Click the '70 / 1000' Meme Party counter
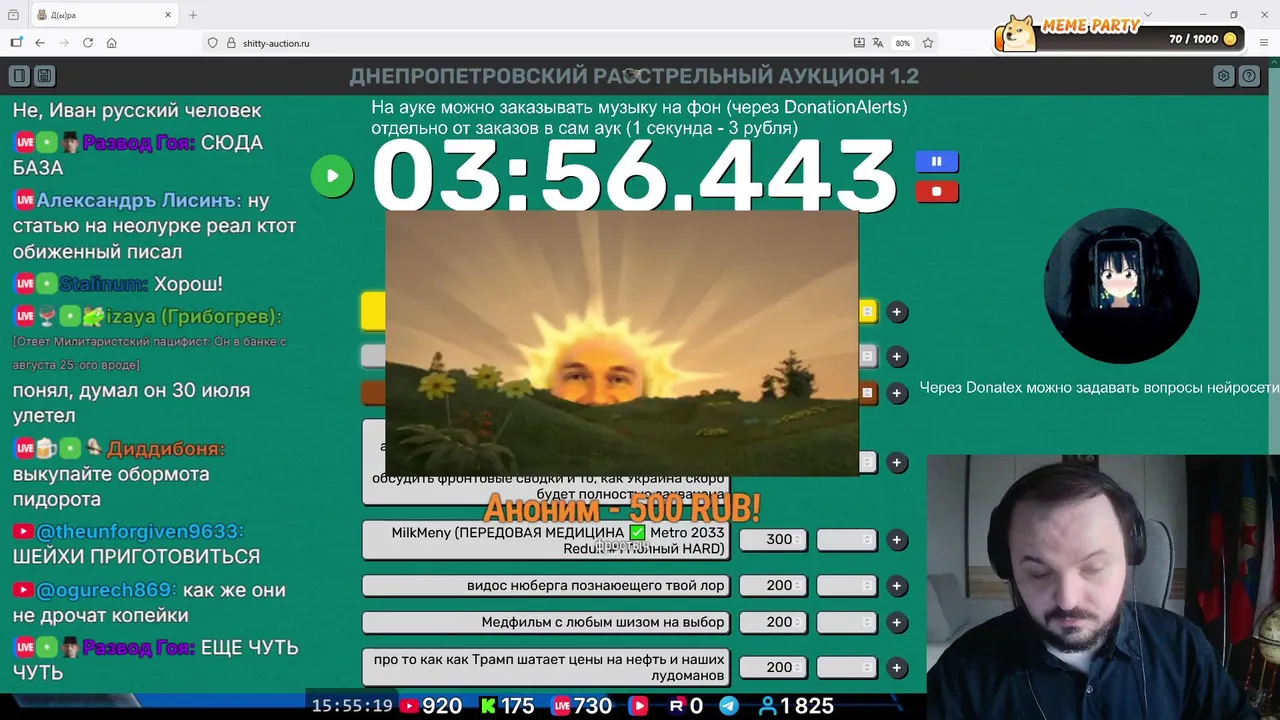 [1193, 39]
